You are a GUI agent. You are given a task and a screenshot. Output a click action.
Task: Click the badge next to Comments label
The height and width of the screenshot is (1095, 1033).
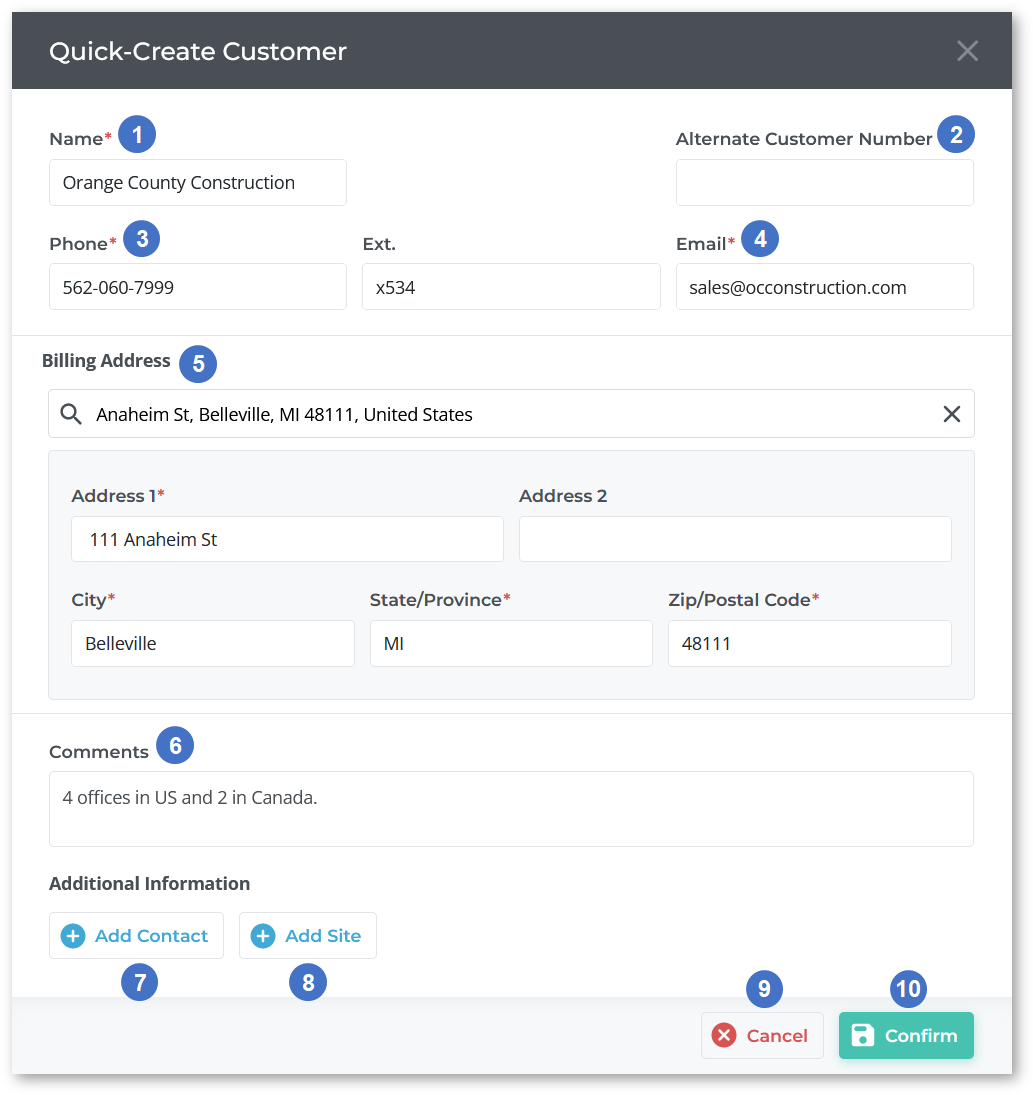[175, 745]
